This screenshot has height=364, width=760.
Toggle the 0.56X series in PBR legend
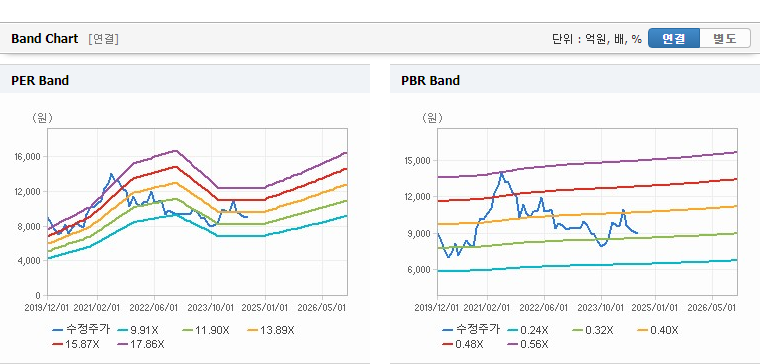527,344
